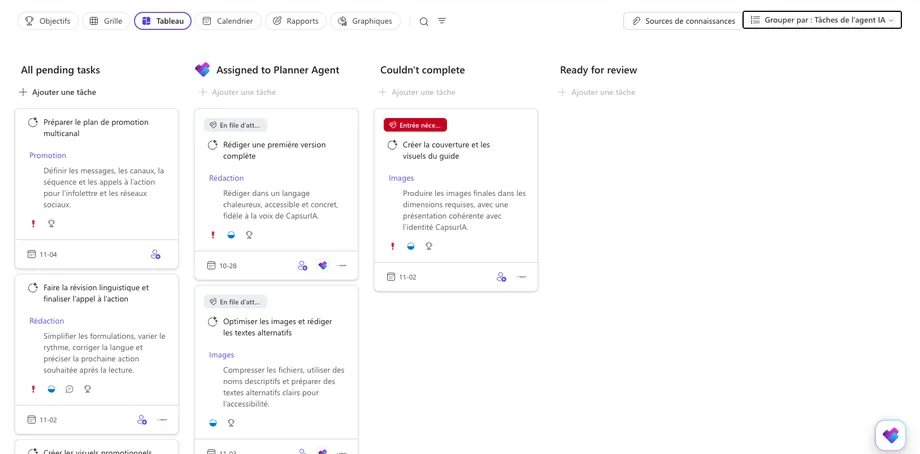Switch to the Calendrier view
920x454 pixels.
pyautogui.click(x=228, y=21)
